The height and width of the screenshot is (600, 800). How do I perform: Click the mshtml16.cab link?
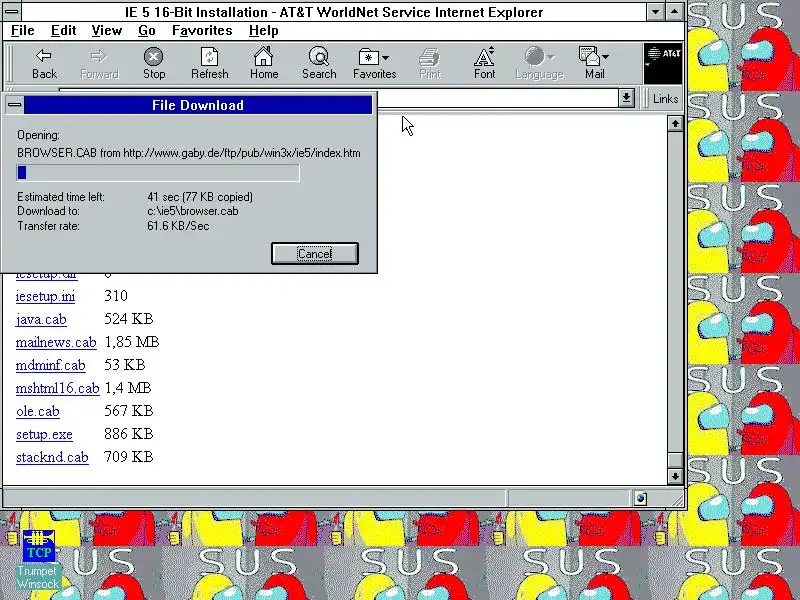point(57,388)
